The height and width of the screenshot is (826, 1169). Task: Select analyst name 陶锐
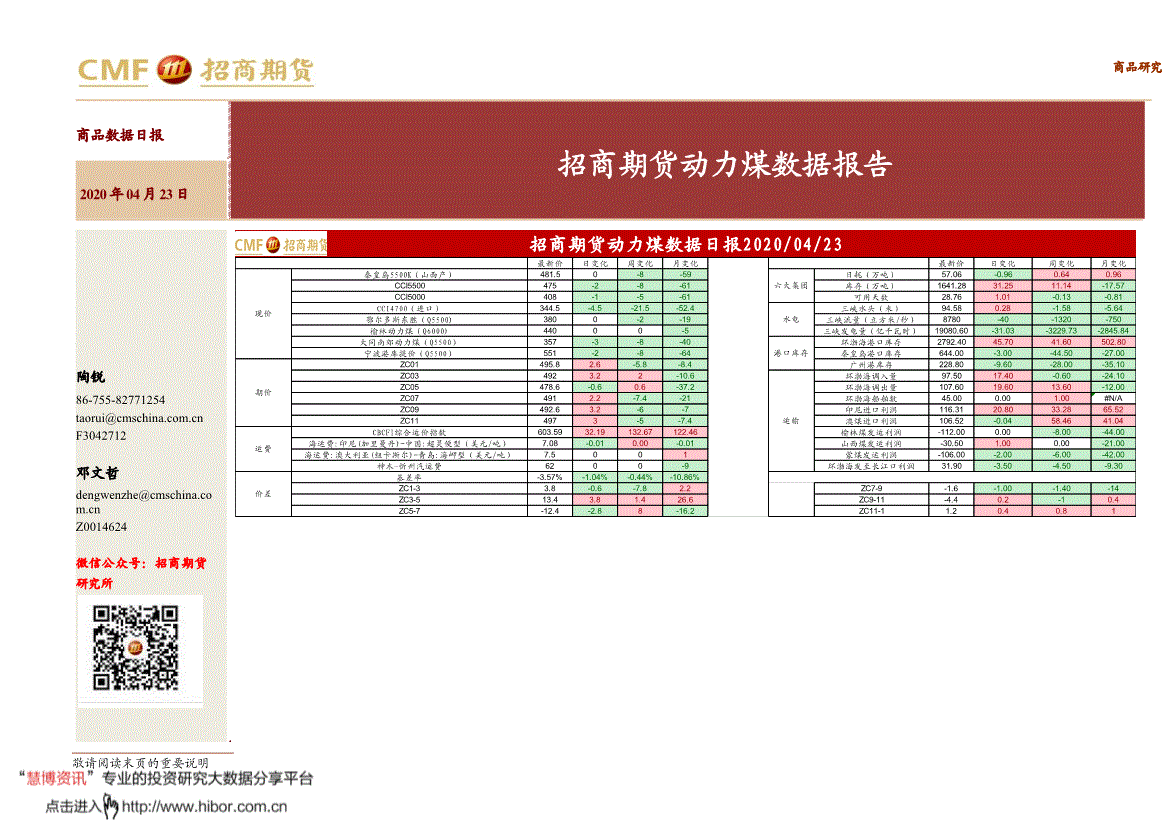(90, 377)
